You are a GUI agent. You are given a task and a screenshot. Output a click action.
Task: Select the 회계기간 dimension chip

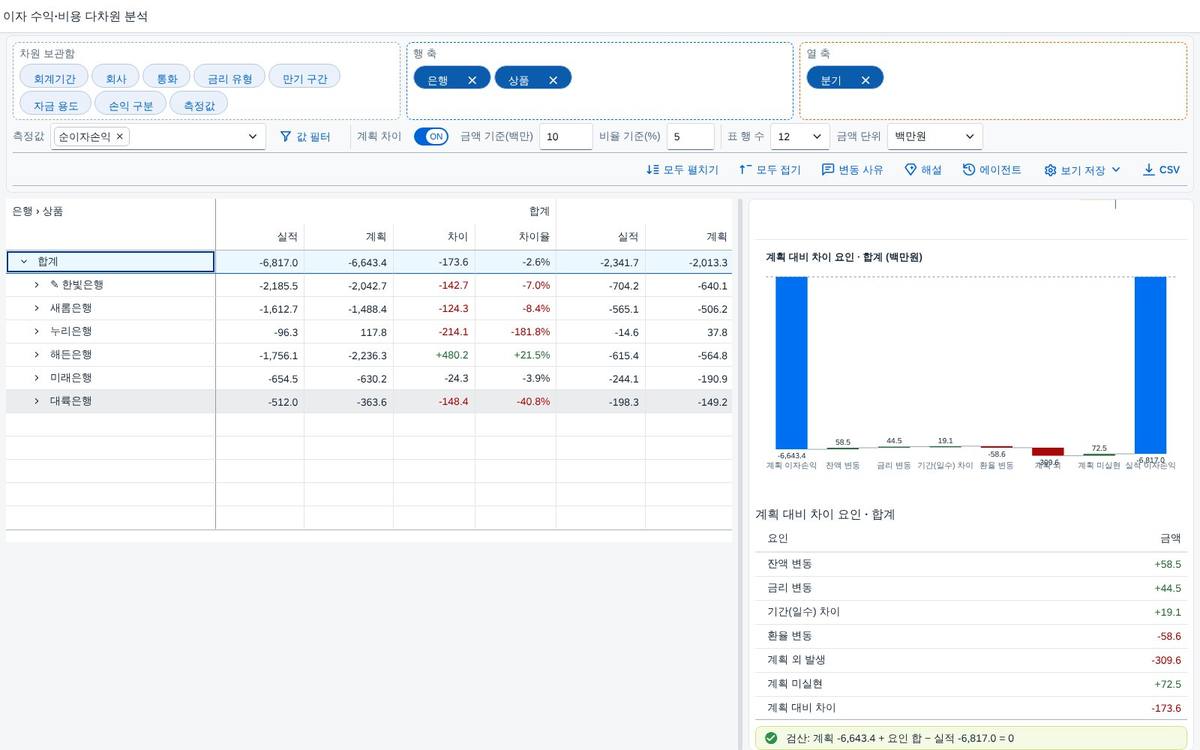point(54,77)
